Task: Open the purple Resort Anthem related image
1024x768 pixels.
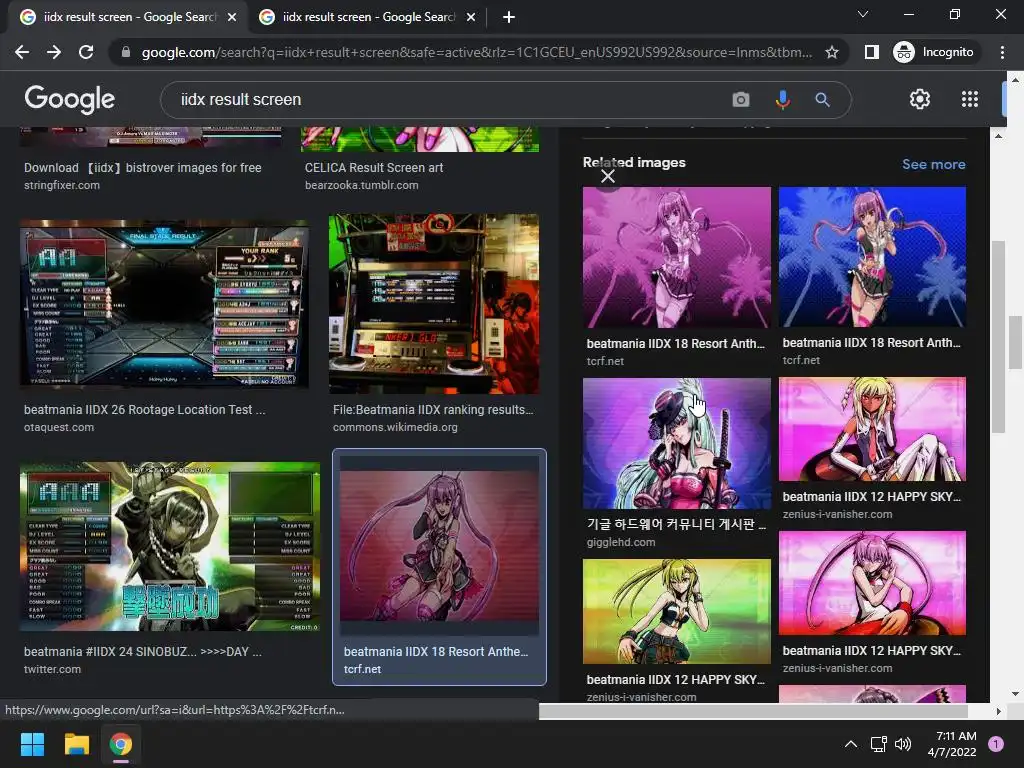Action: tap(677, 257)
